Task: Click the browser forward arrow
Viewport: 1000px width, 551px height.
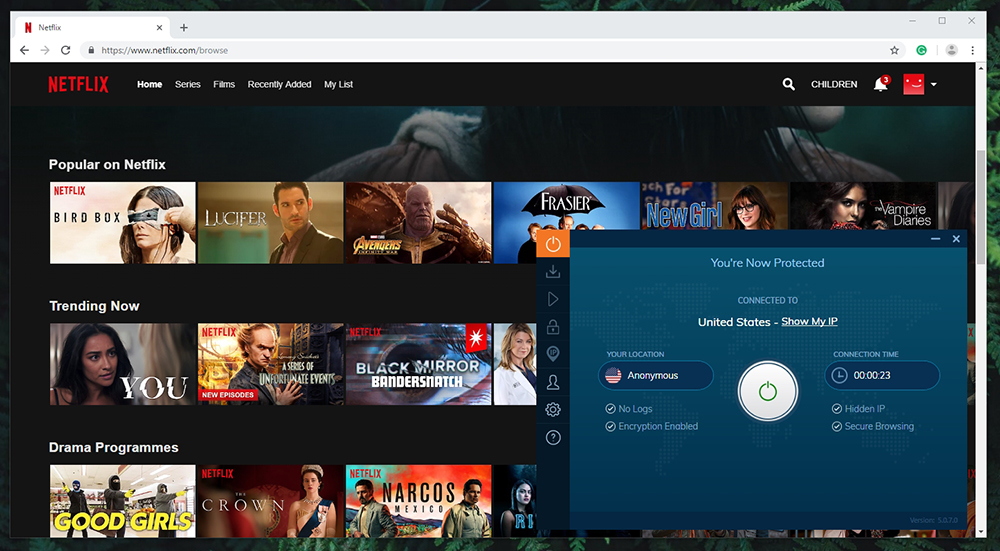Action: click(45, 50)
